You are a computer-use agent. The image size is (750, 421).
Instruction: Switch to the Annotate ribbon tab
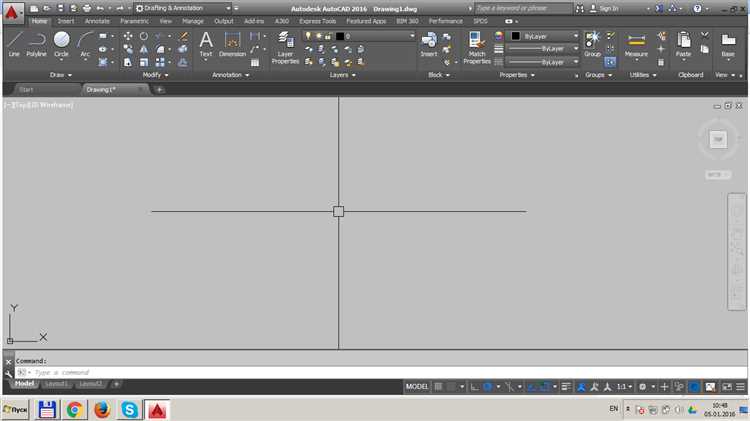pos(98,20)
